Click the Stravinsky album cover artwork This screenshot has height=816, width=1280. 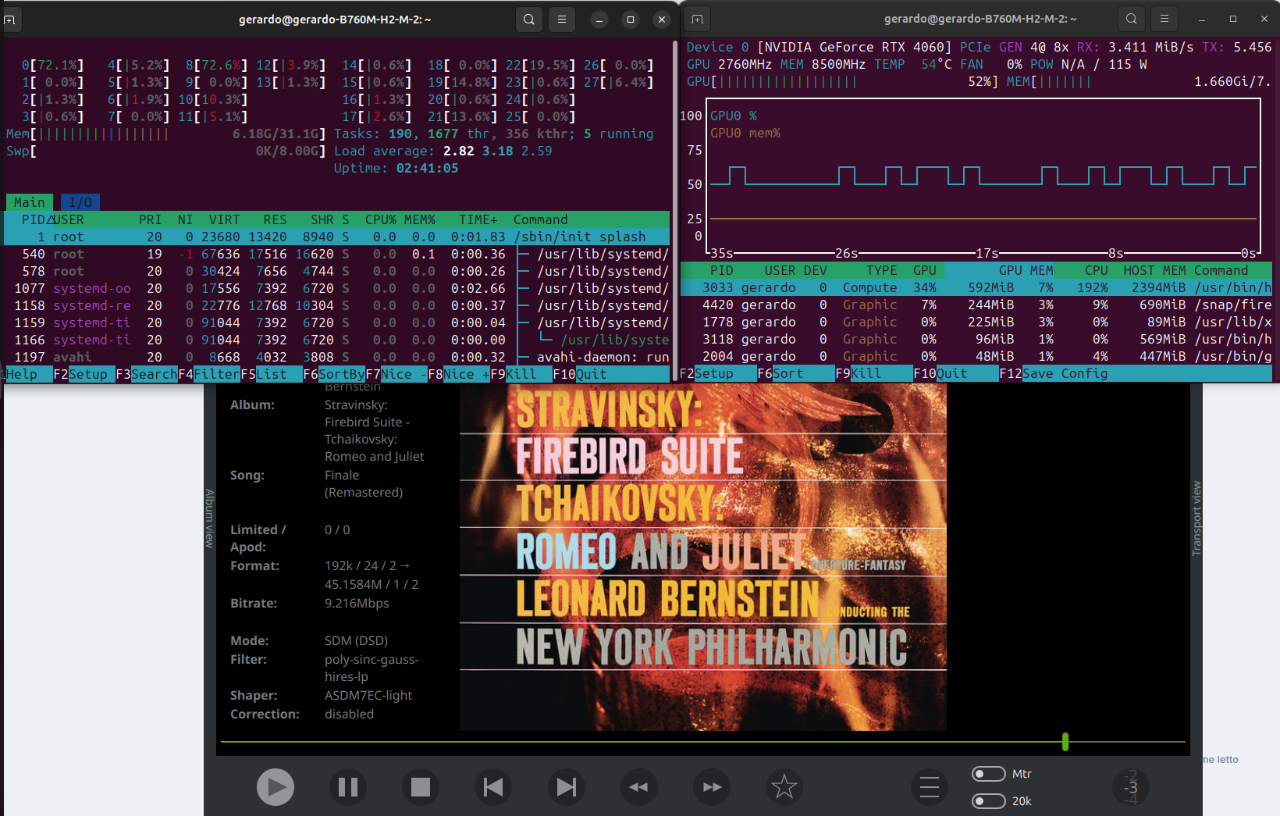[x=703, y=556]
